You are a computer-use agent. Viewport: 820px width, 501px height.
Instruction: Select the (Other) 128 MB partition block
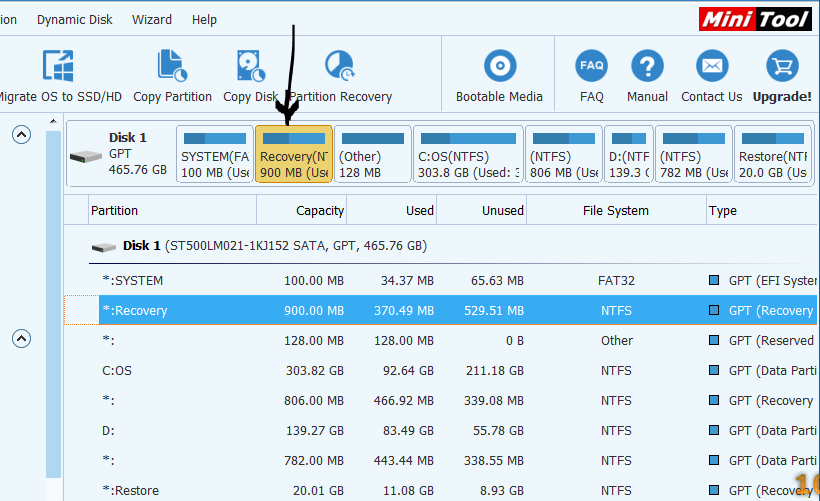click(x=373, y=154)
